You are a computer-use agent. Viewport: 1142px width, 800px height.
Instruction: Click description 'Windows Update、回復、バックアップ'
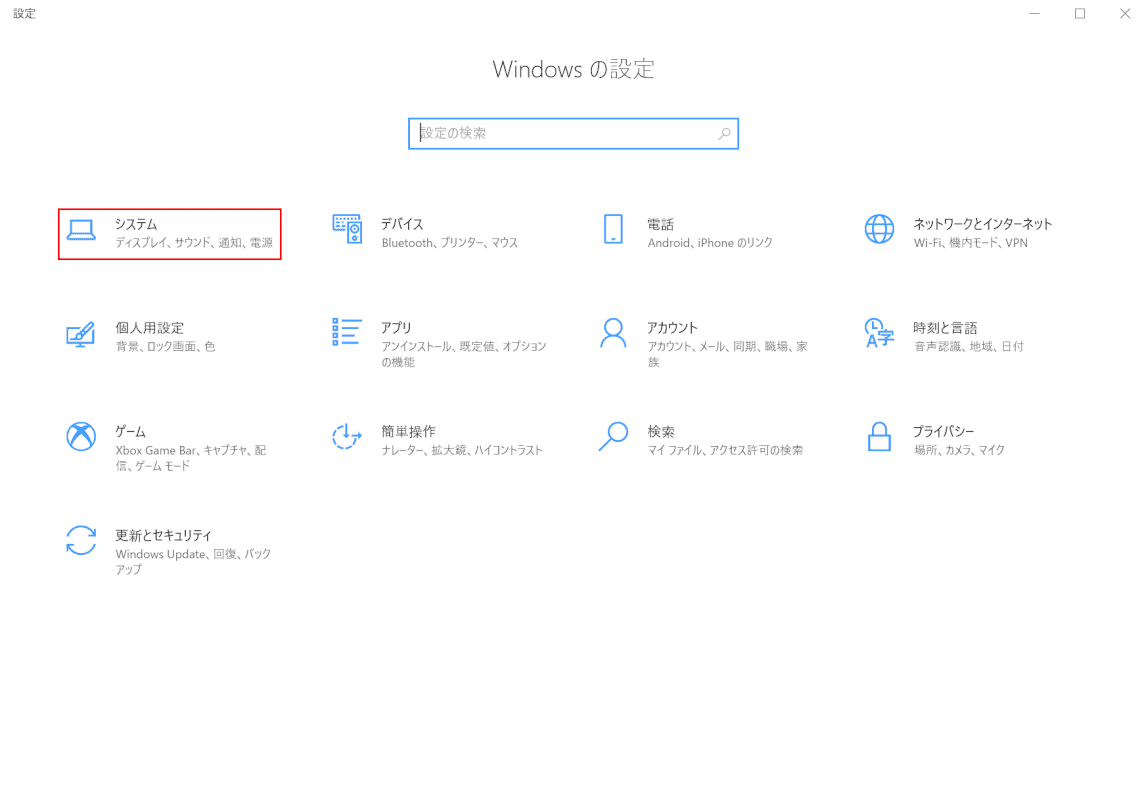coord(193,562)
